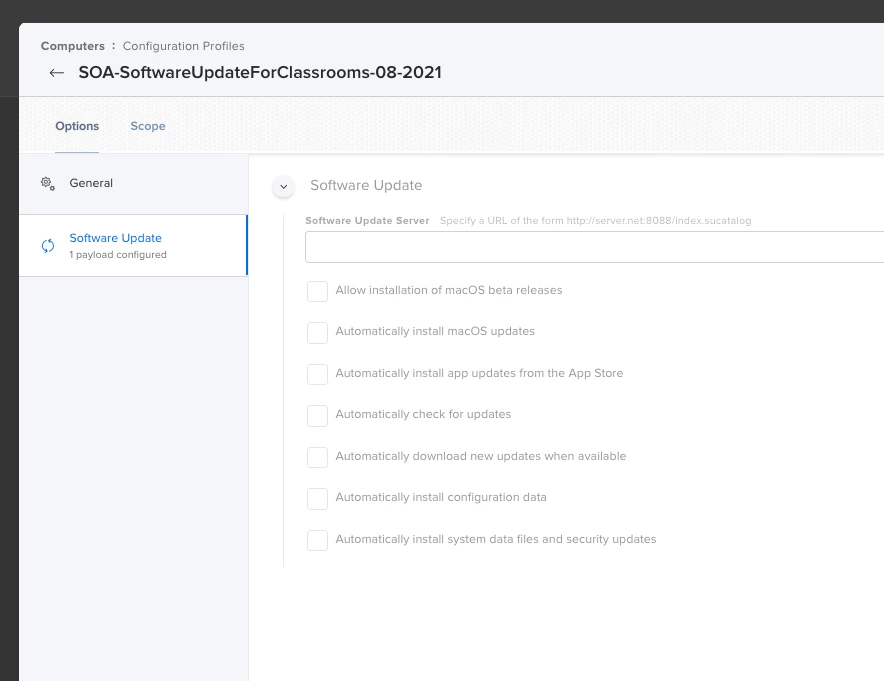This screenshot has height=681, width=884.
Task: Click the Software Update sync icon
Action: pos(48,246)
